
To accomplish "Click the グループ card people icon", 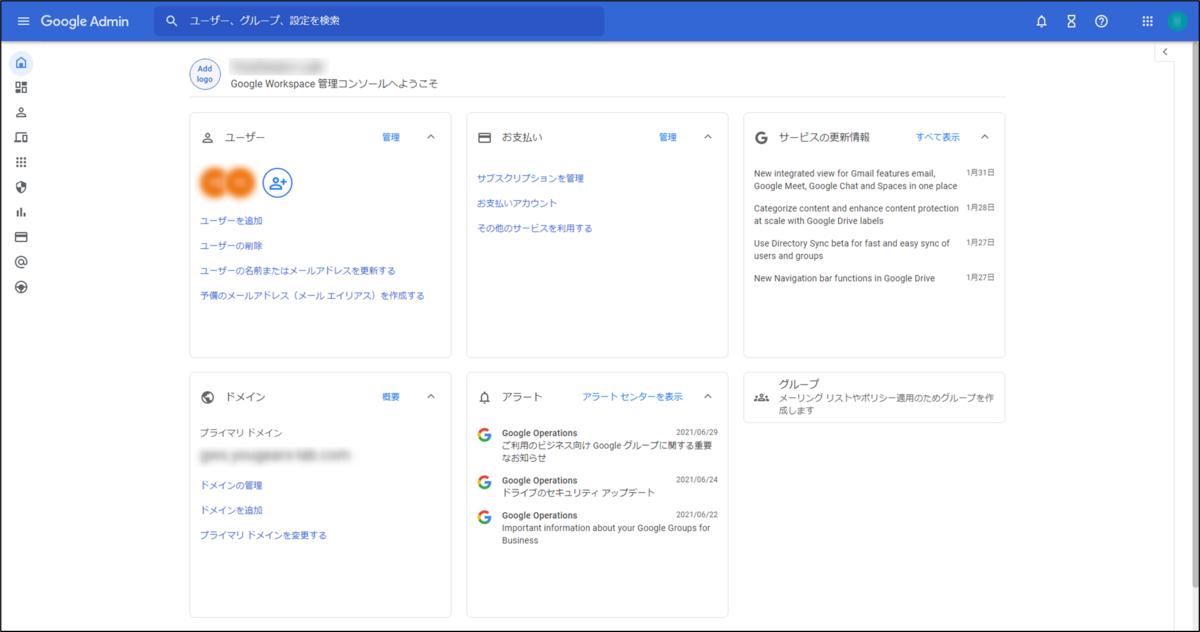I will [762, 397].
